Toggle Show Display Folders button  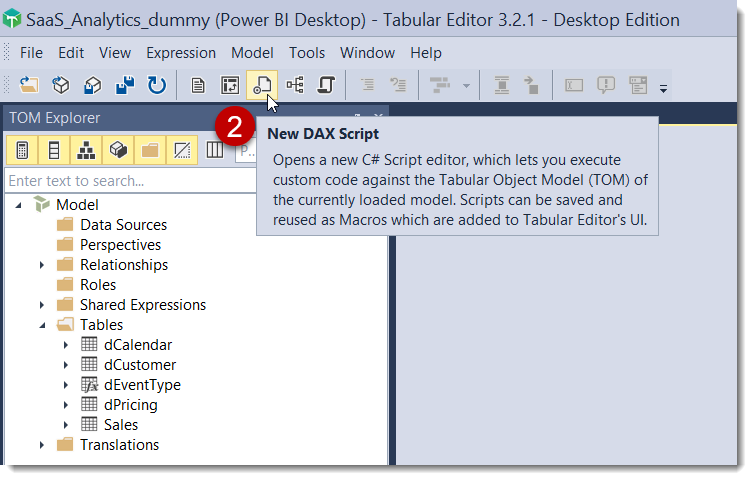point(150,150)
